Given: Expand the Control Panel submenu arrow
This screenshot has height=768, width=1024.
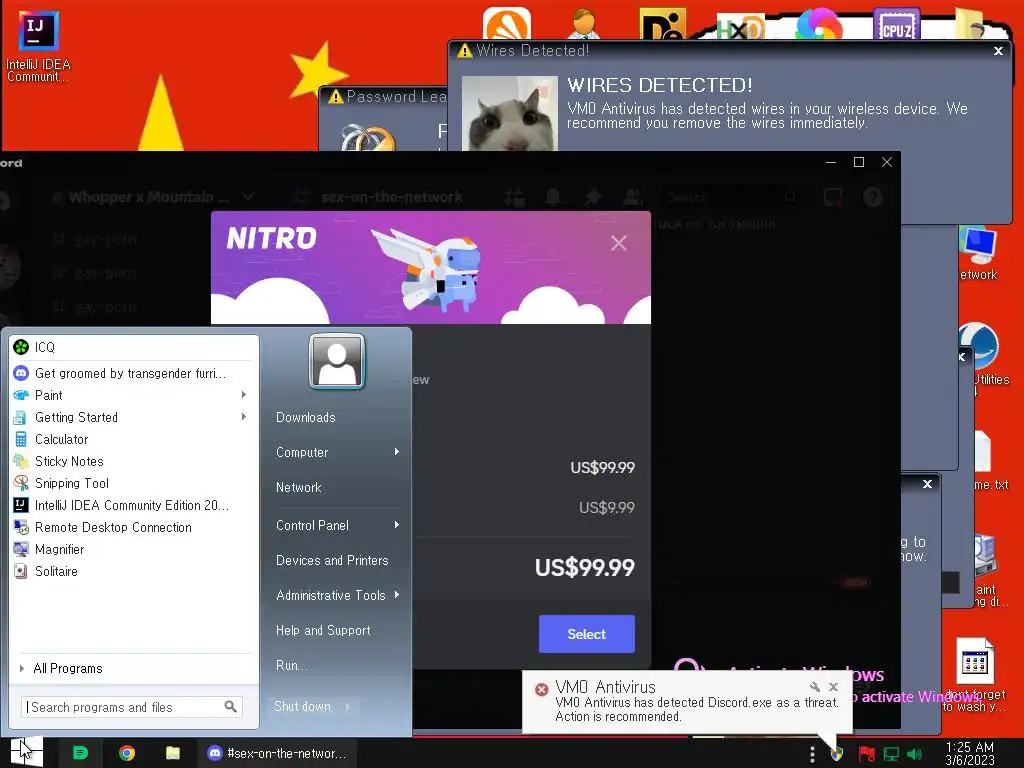Looking at the screenshot, I should (396, 525).
